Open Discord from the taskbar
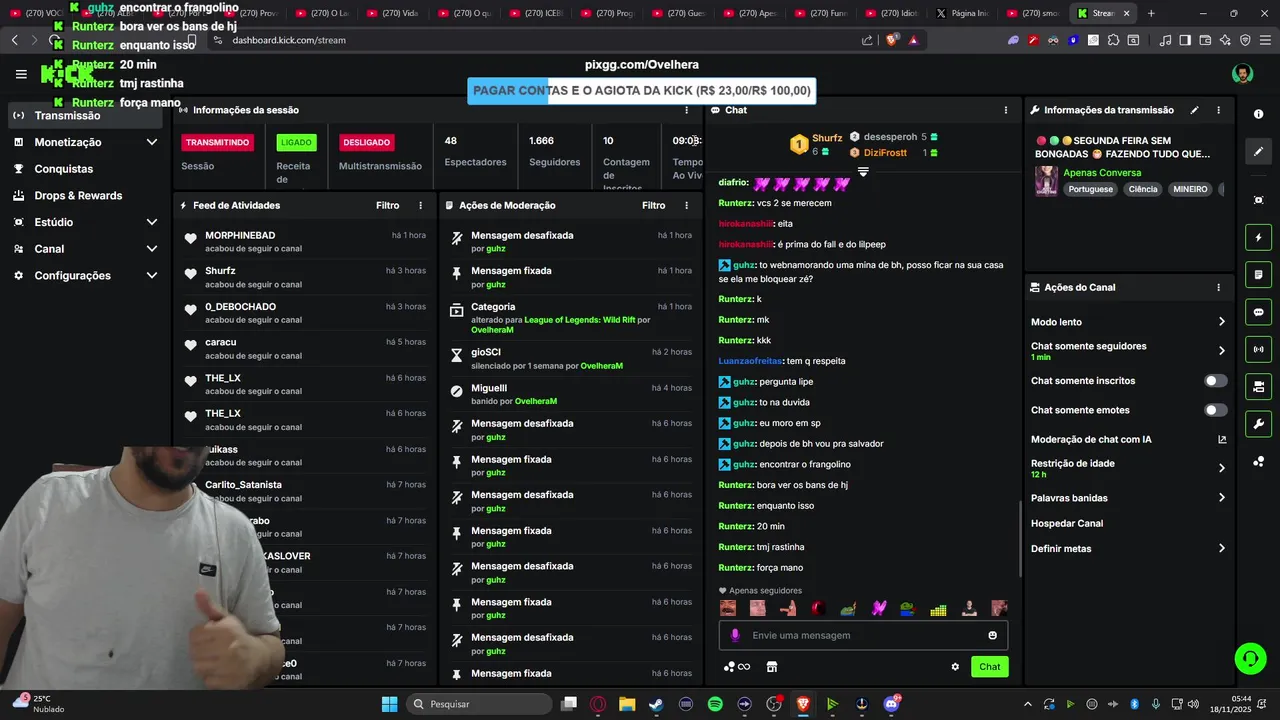 [891, 704]
